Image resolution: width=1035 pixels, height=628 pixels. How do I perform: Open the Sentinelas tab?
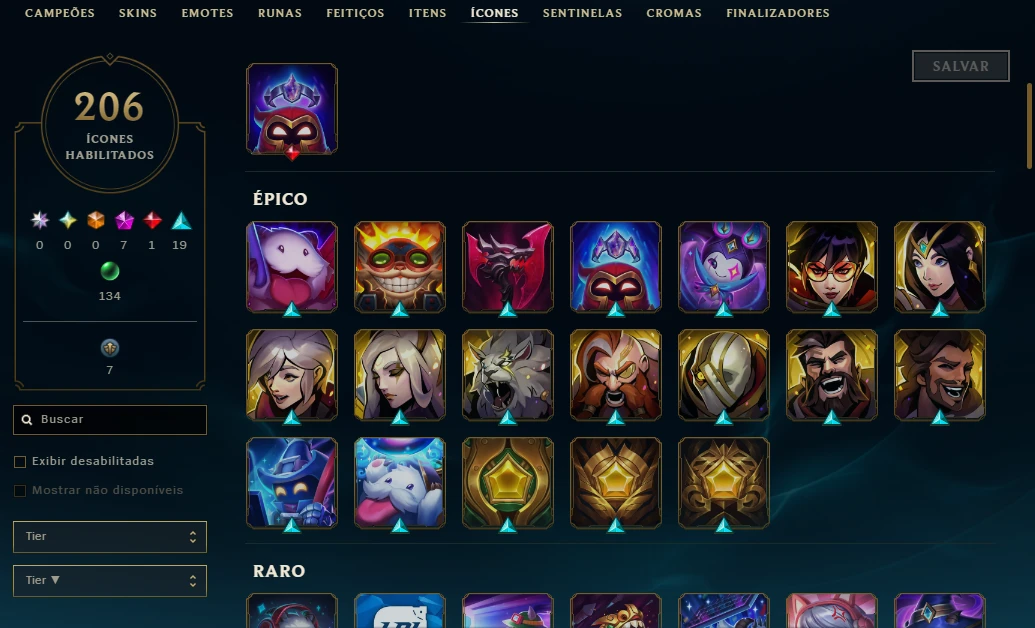click(582, 13)
